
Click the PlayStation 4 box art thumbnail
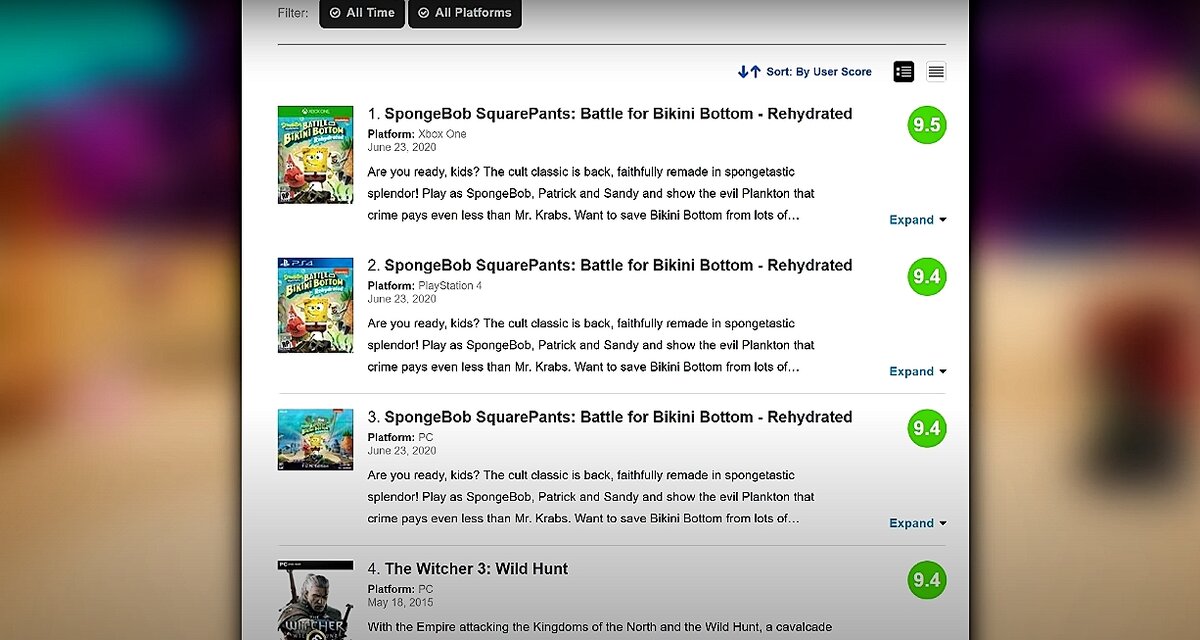click(x=315, y=304)
